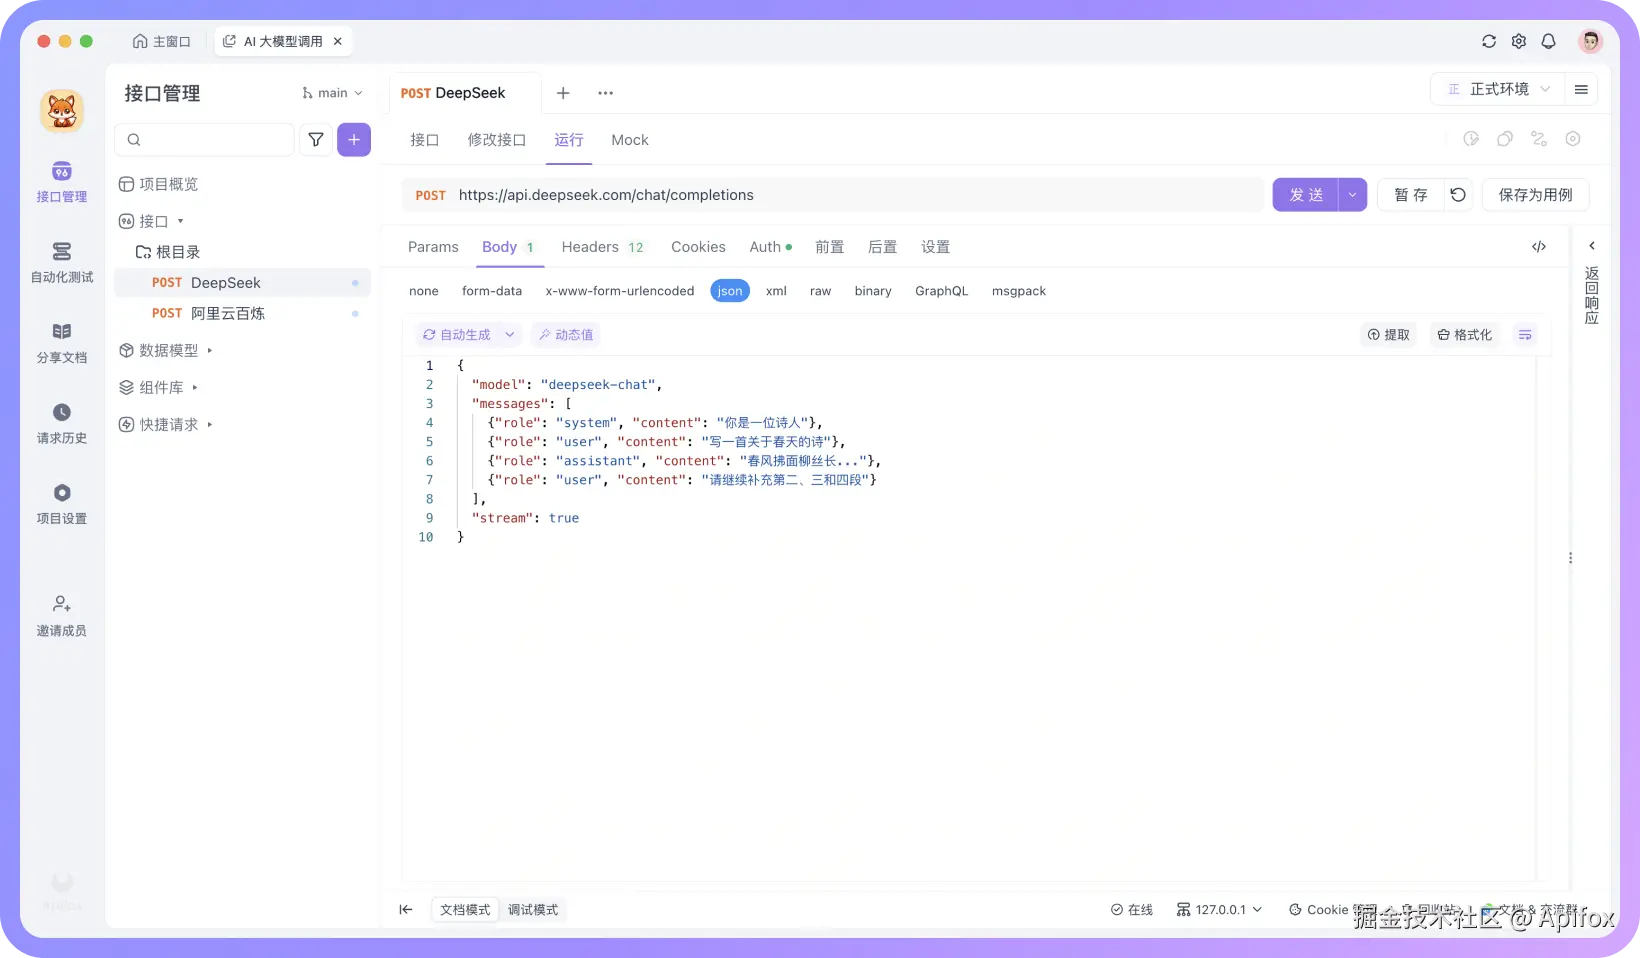This screenshot has height=958, width=1640.
Task: Select the GraphQL body type
Action: coord(942,291)
